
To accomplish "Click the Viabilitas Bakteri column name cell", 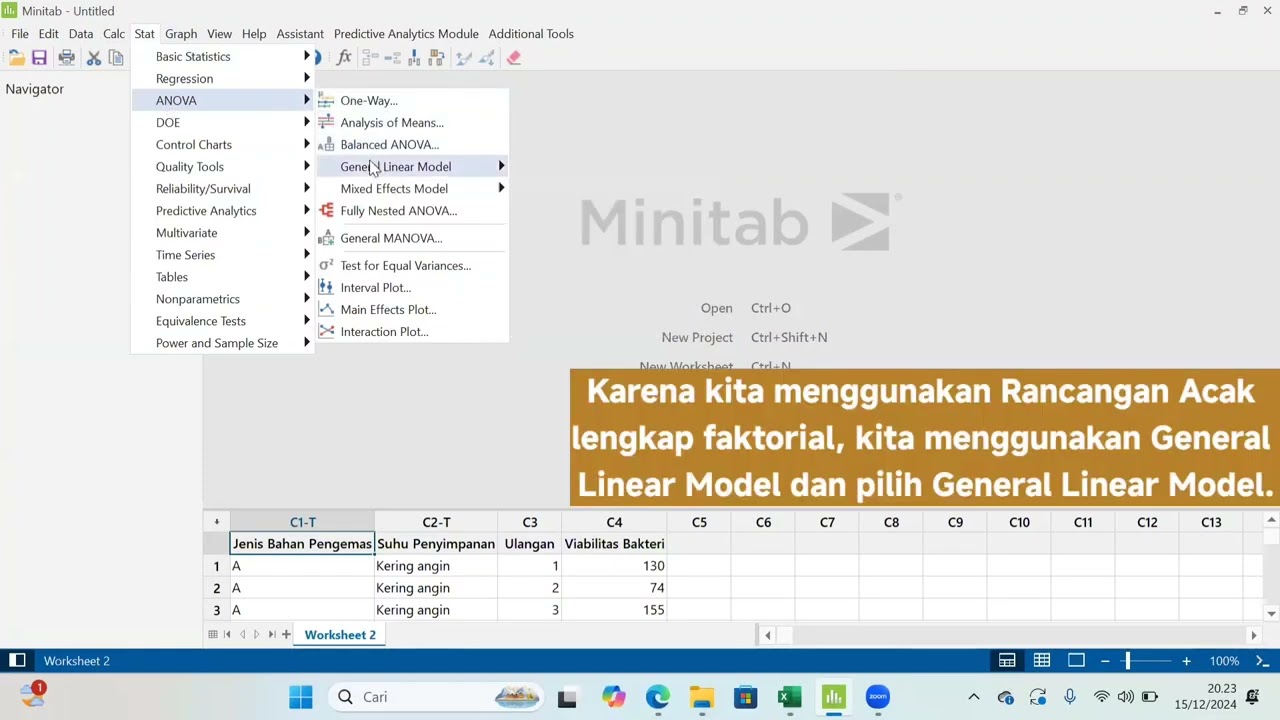I will point(614,544).
